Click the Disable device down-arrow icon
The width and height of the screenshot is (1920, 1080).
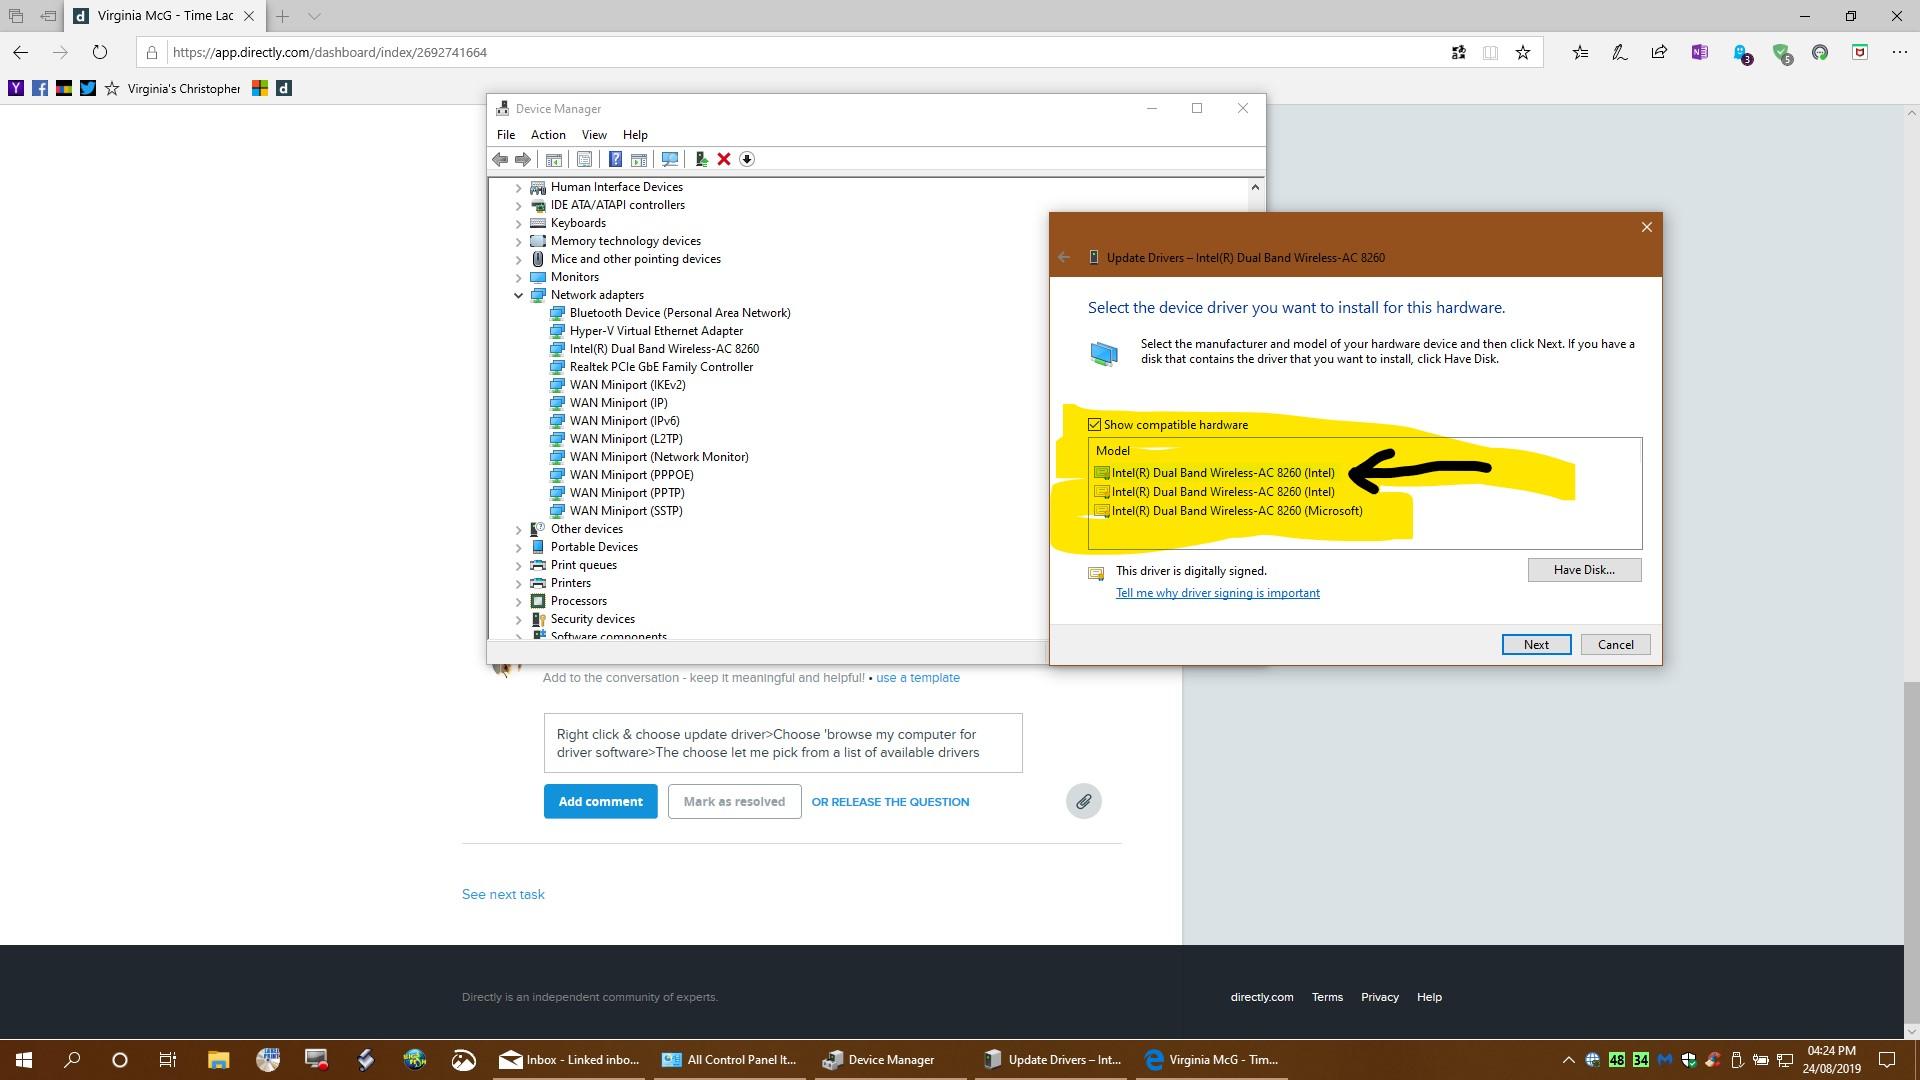pos(747,159)
